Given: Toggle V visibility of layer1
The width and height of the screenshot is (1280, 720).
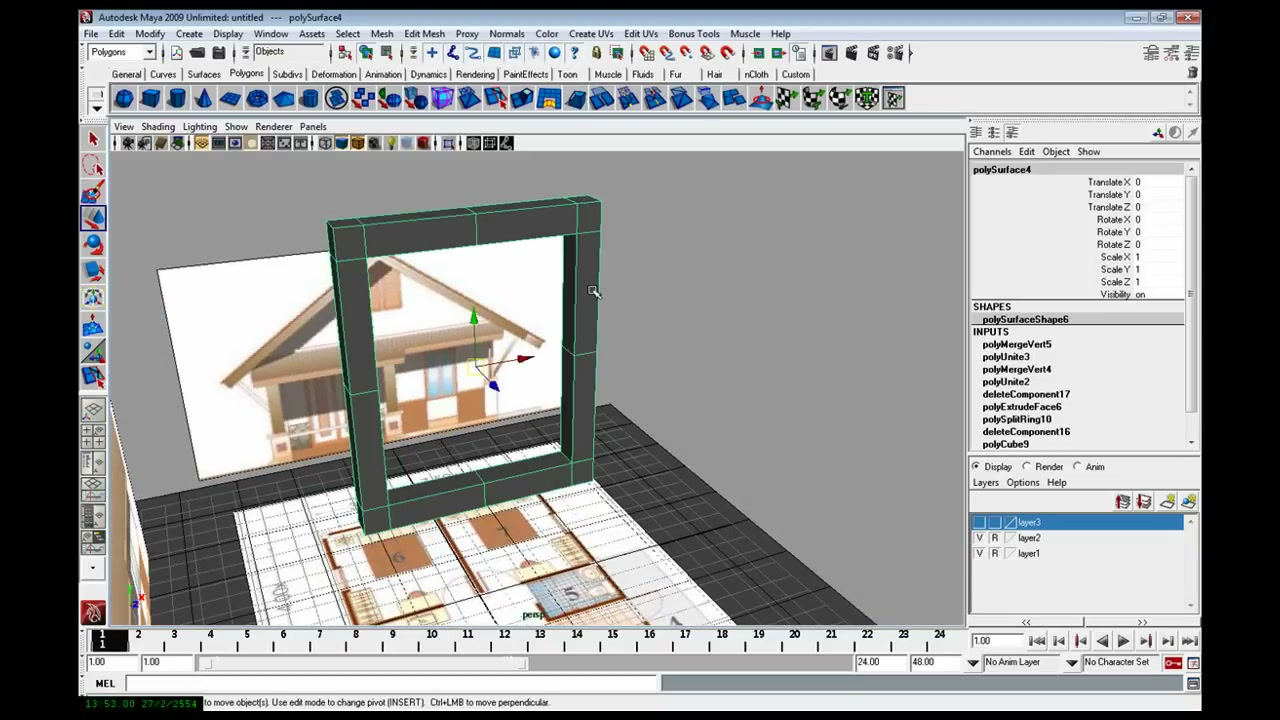Looking at the screenshot, I should click(x=980, y=553).
